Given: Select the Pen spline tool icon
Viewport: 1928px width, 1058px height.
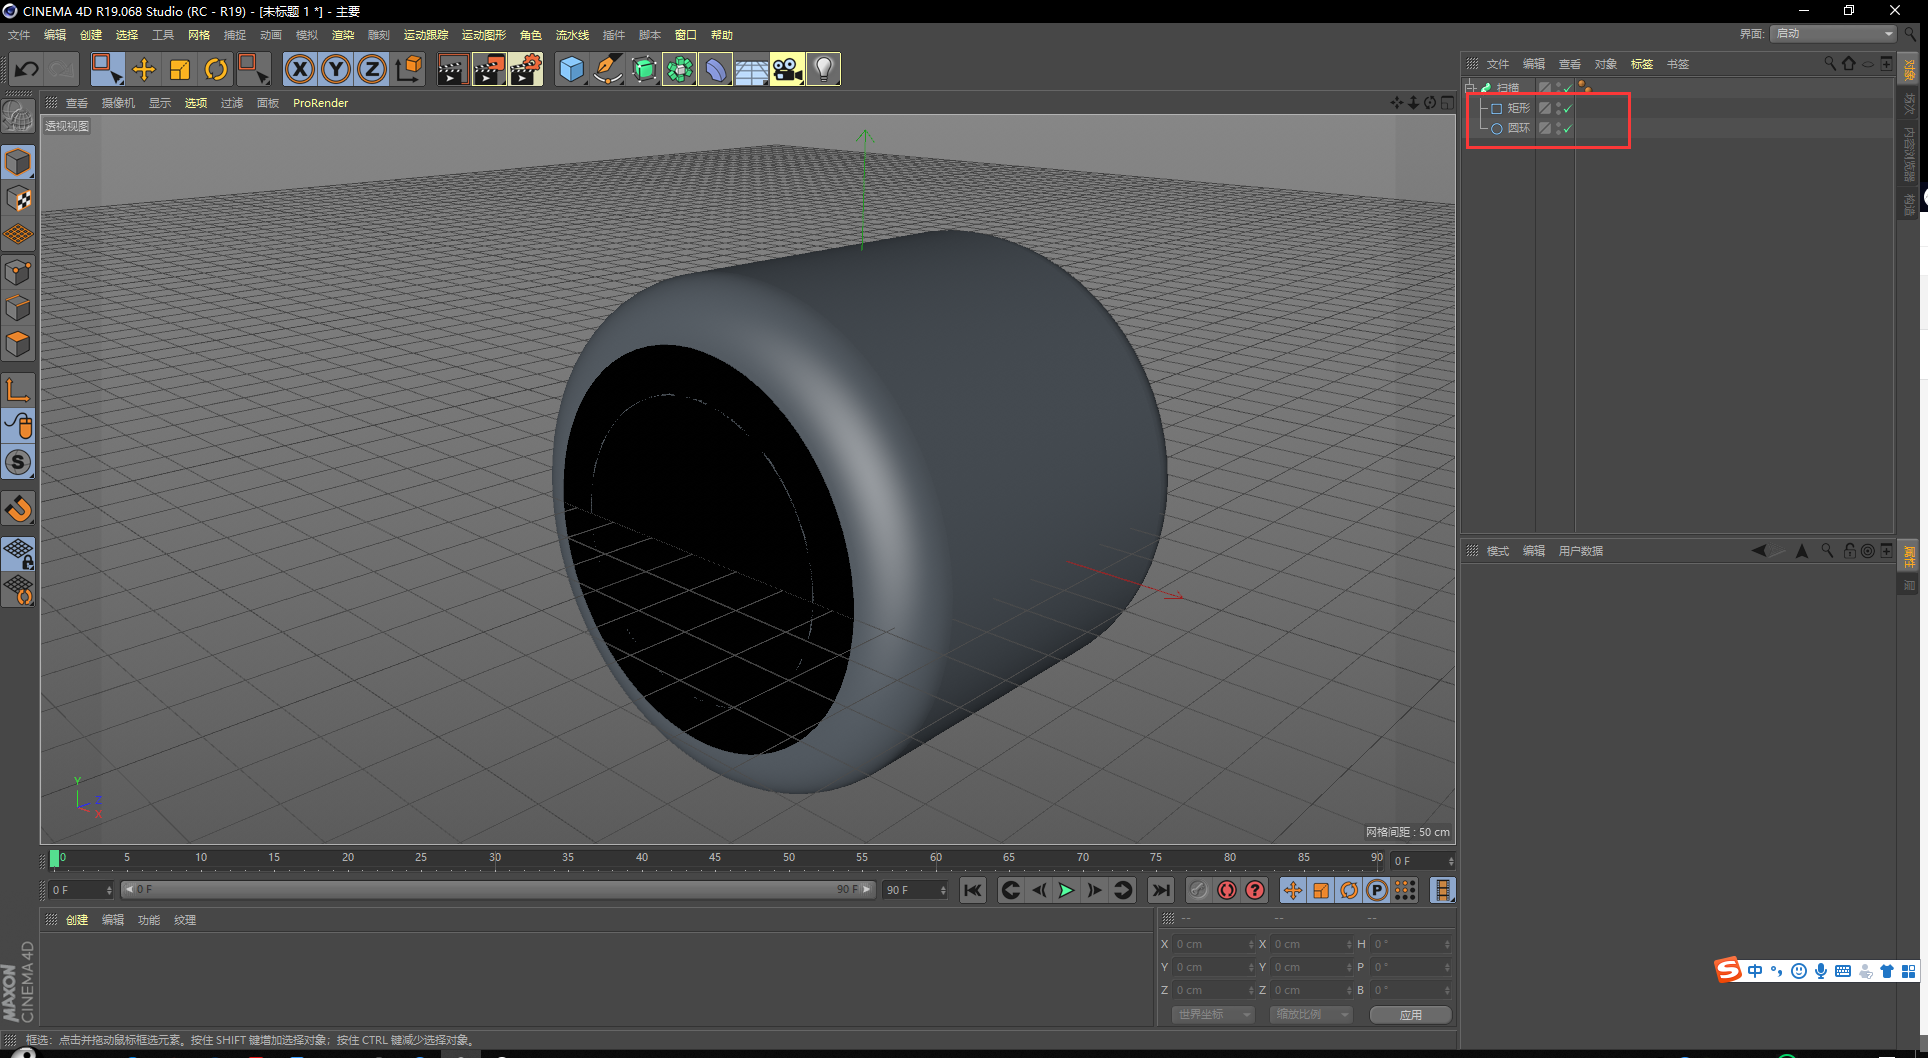Looking at the screenshot, I should tap(608, 69).
